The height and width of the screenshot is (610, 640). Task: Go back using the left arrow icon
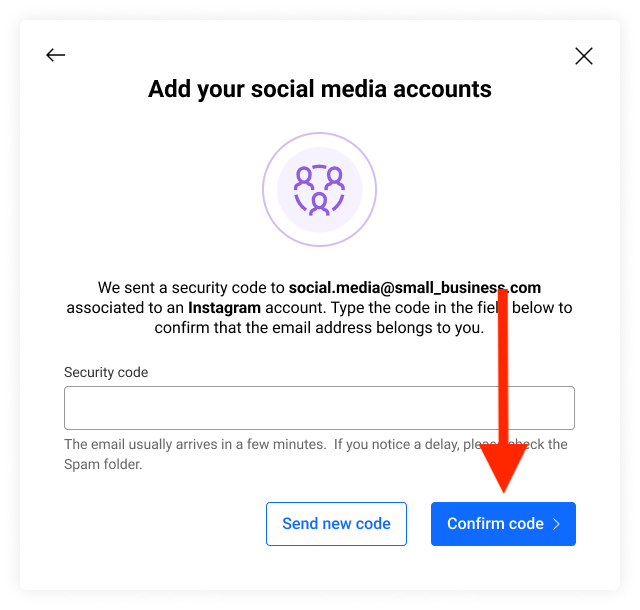(56, 55)
